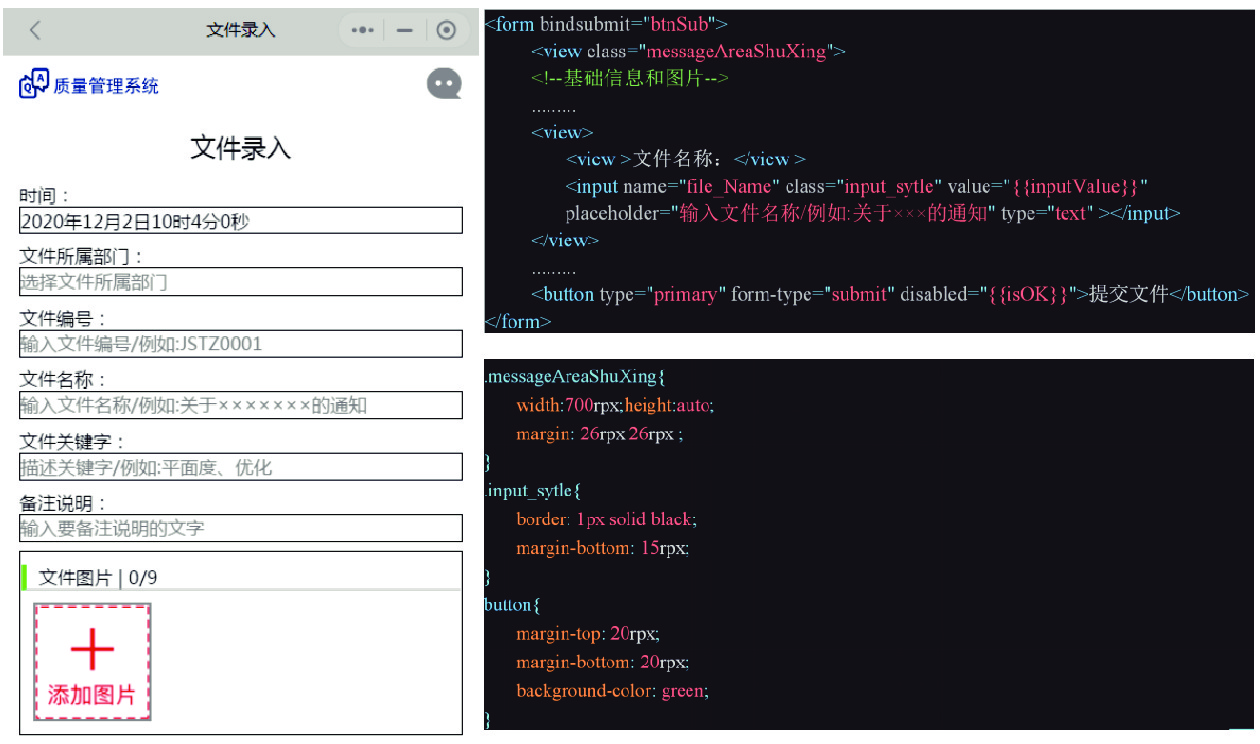Click the 时间 date-time field

[240, 221]
